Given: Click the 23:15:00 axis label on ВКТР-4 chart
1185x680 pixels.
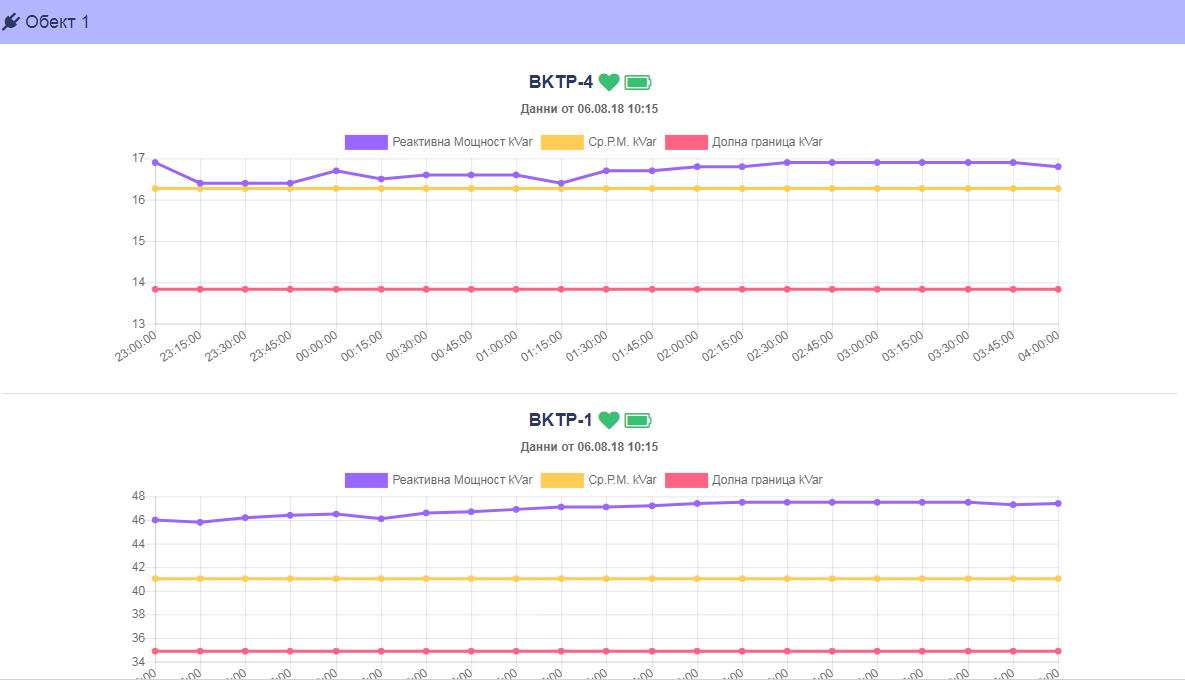Looking at the screenshot, I should (x=181, y=347).
